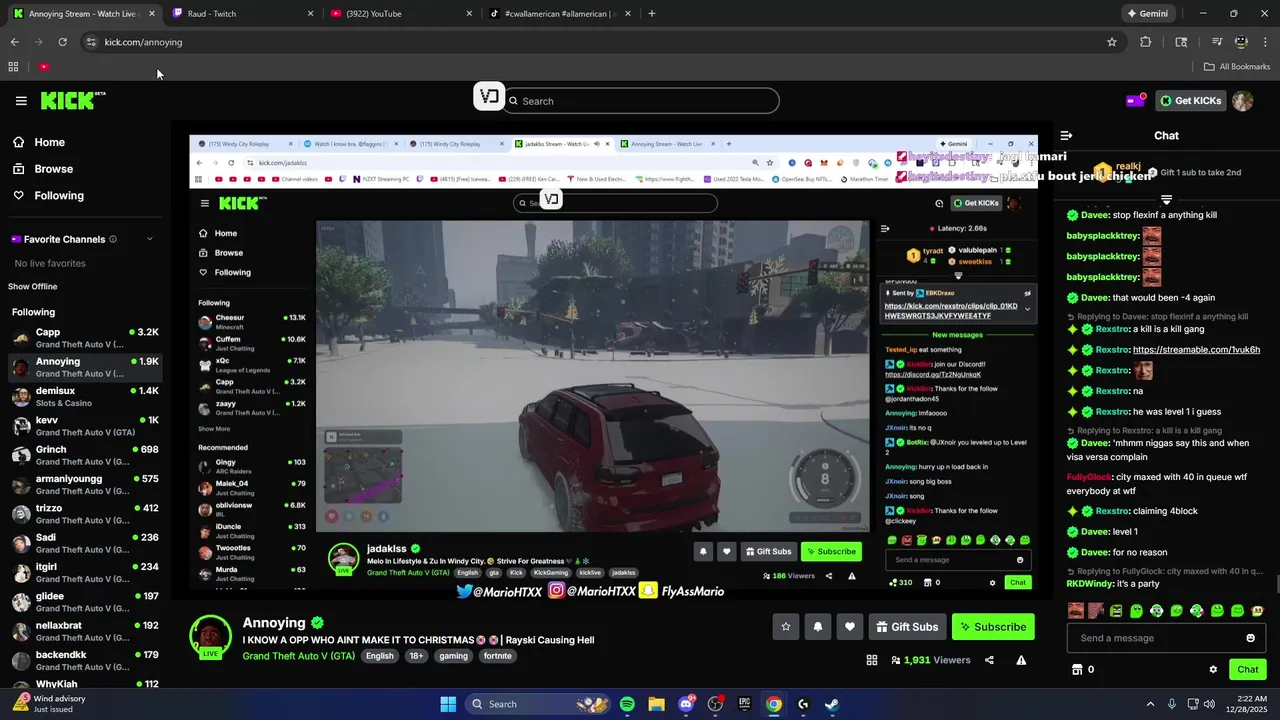Open the All Bookmarks folder
The height and width of the screenshot is (720, 1280).
click(1237, 67)
